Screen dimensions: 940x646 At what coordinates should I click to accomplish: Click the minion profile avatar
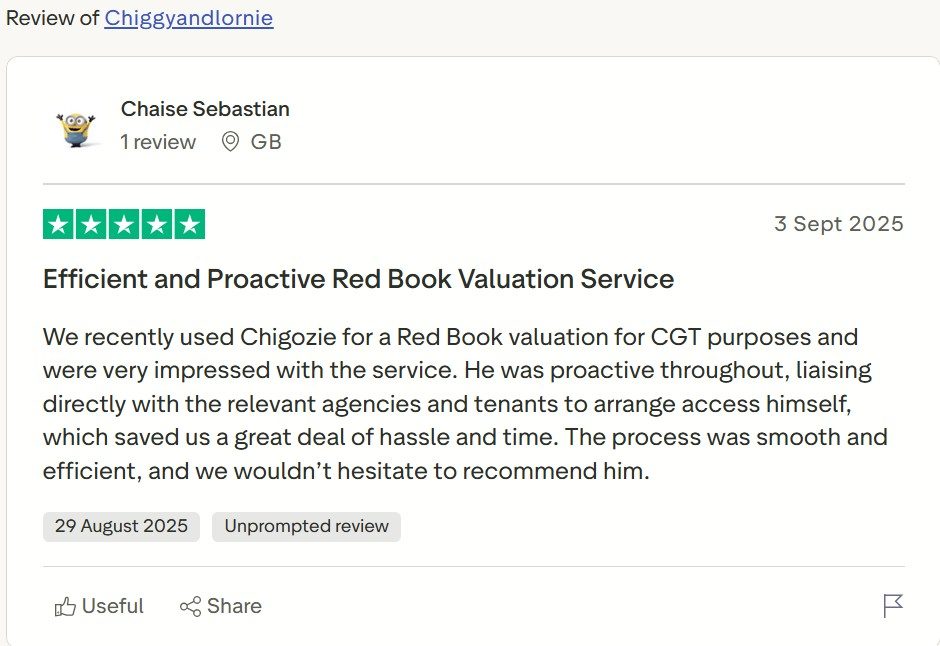[x=76, y=127]
